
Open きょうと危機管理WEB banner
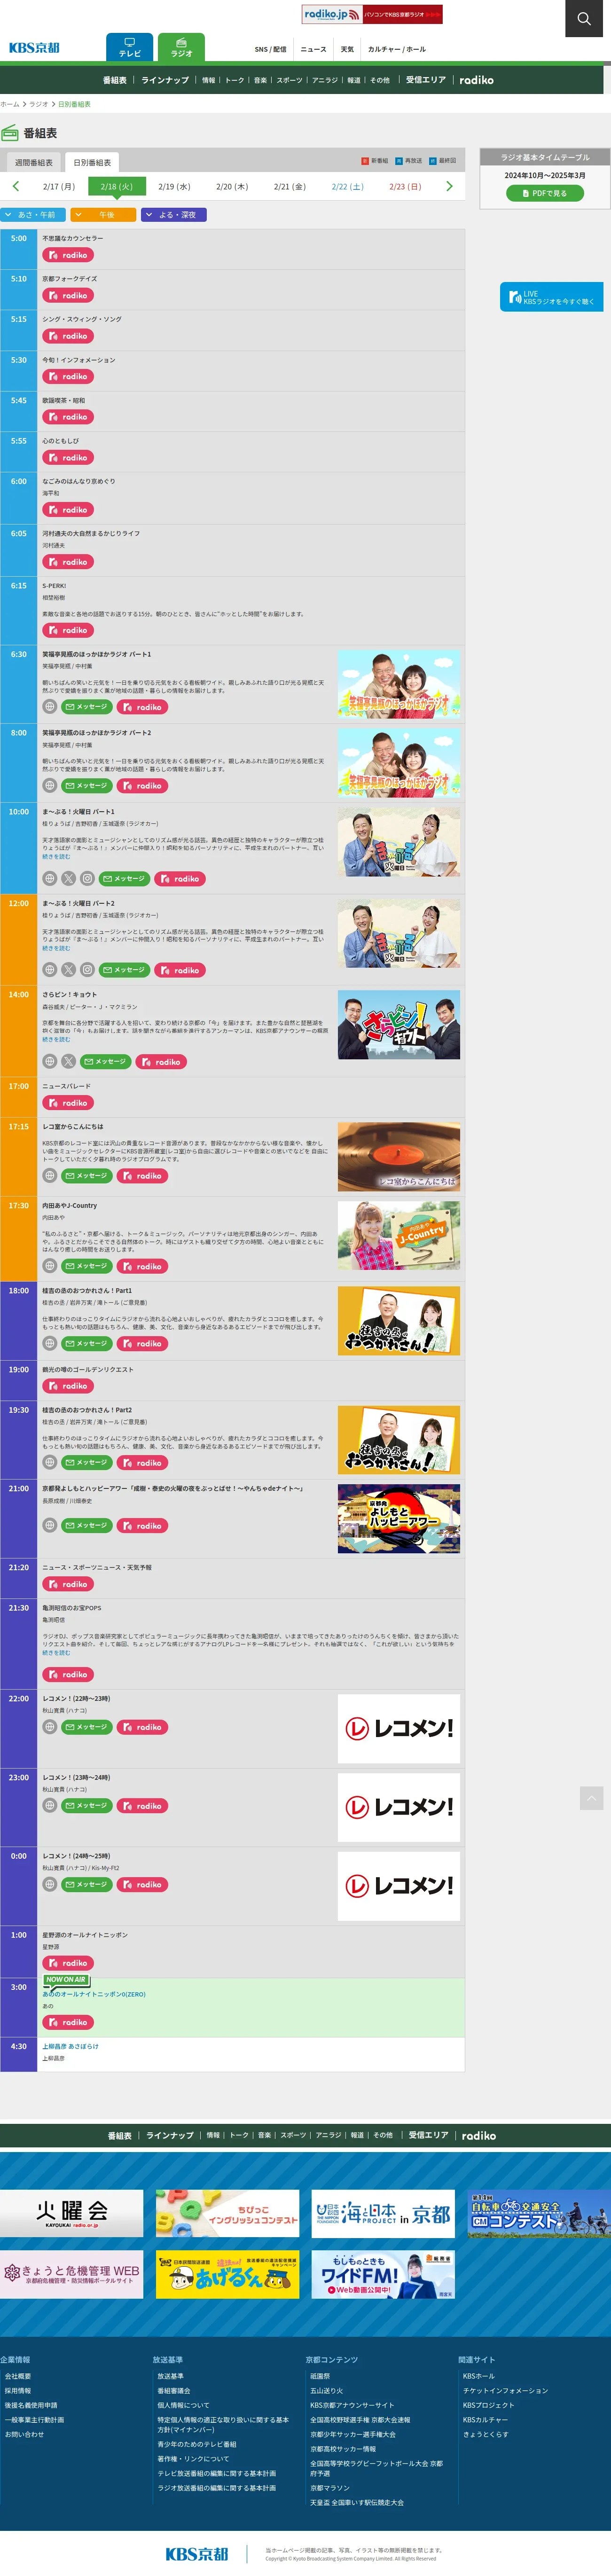point(71,2274)
